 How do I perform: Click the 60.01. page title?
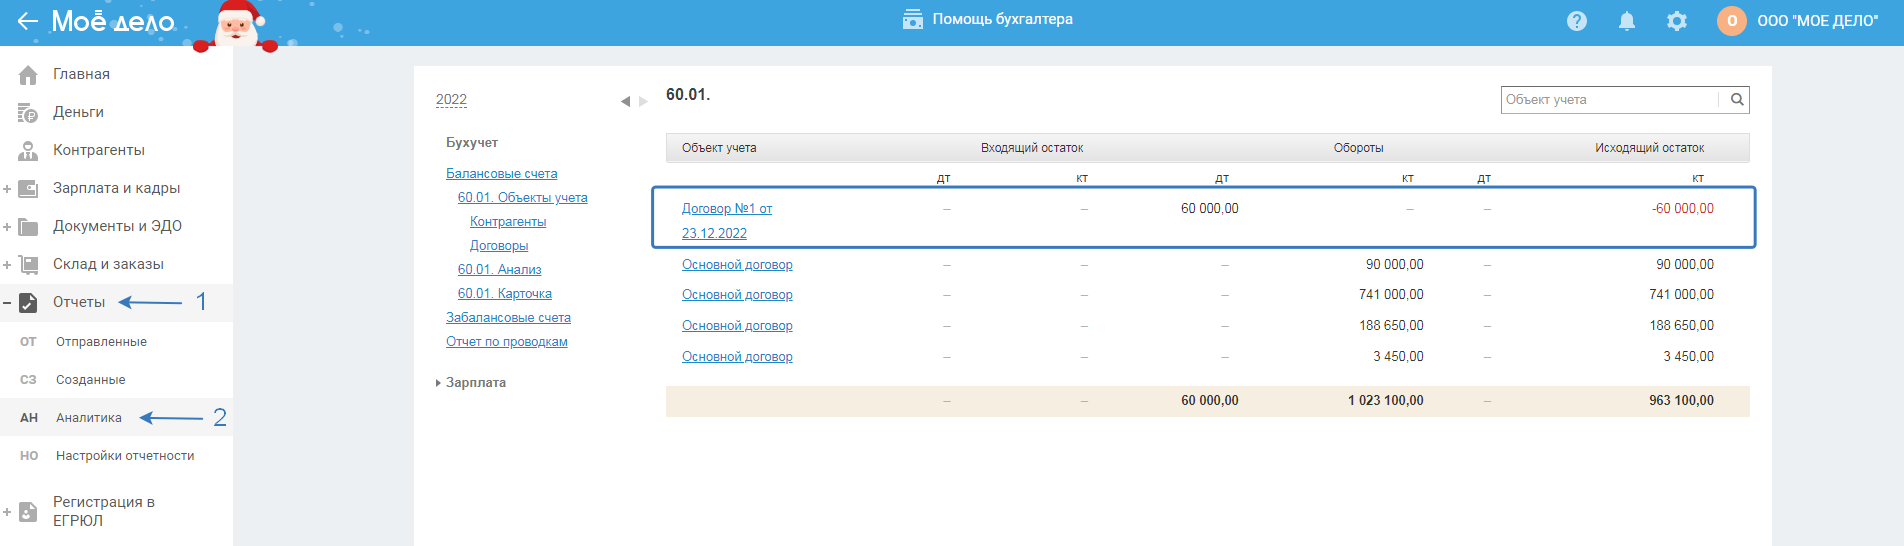688,95
